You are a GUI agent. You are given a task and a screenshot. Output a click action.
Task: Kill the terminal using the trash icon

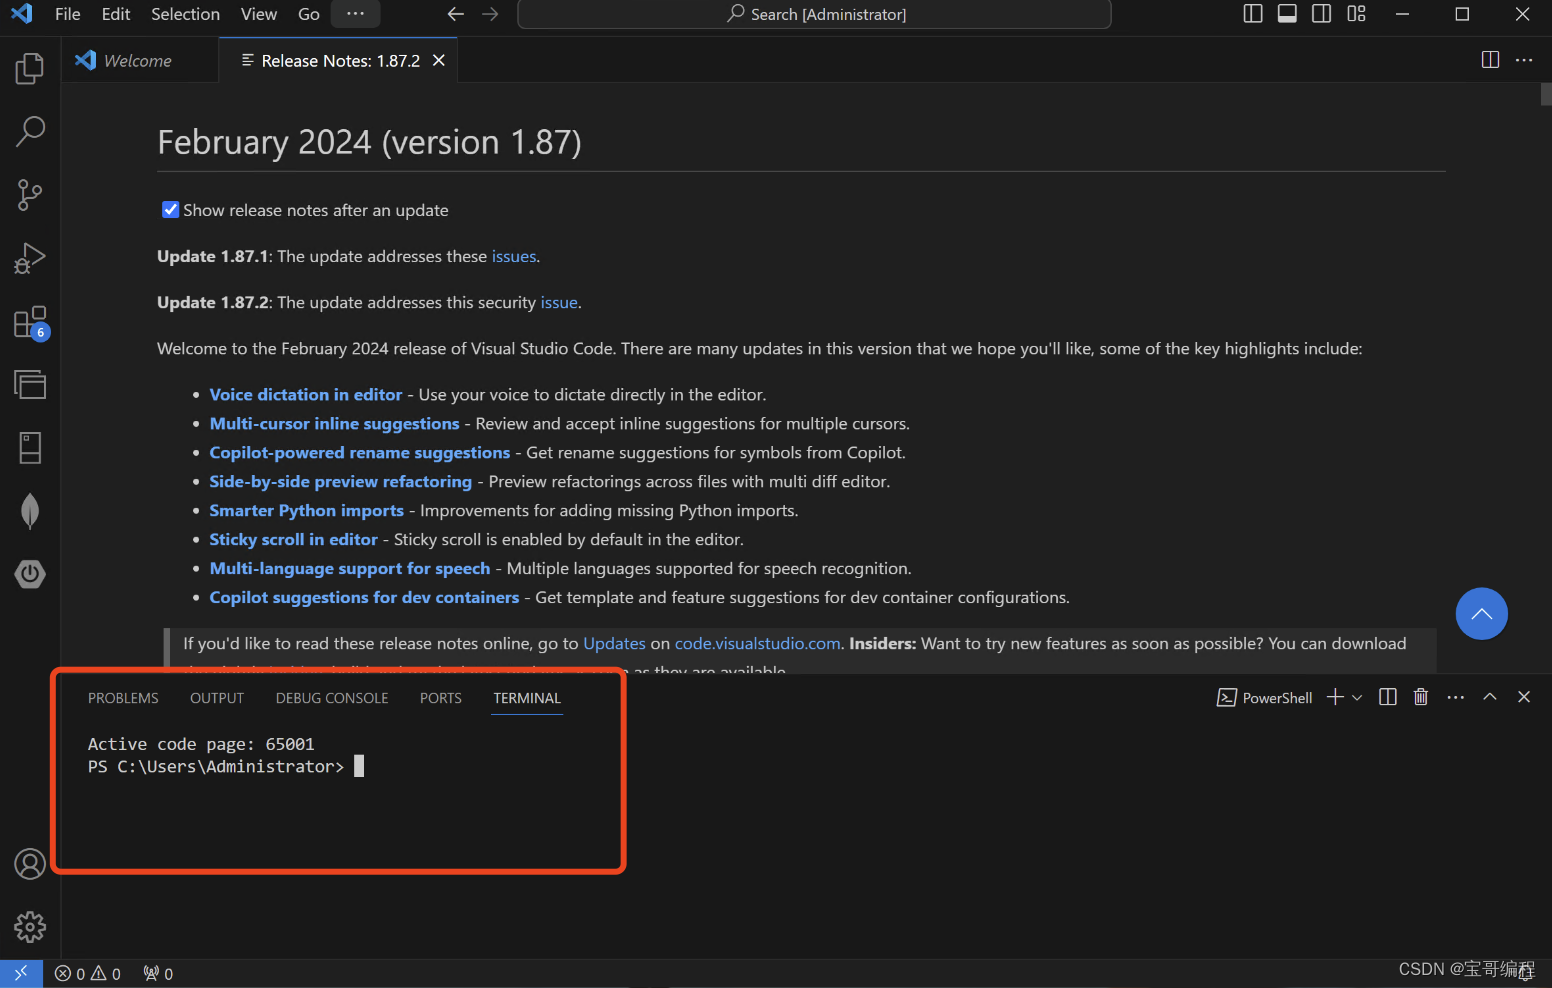tap(1421, 697)
